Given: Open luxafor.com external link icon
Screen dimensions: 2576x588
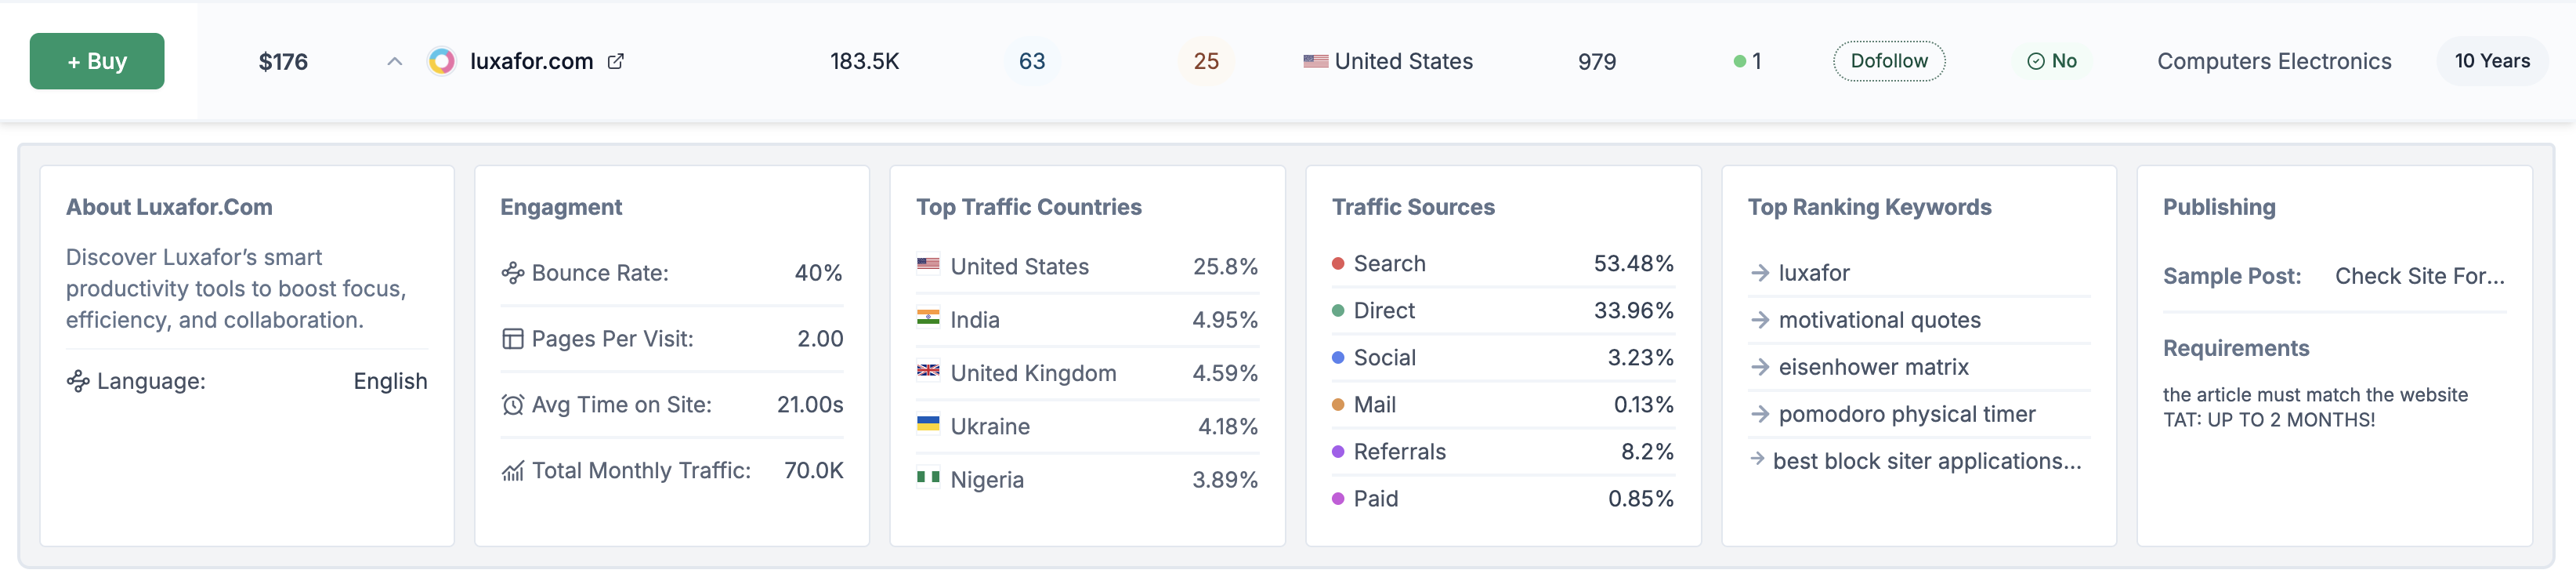Looking at the screenshot, I should pyautogui.click(x=616, y=62).
